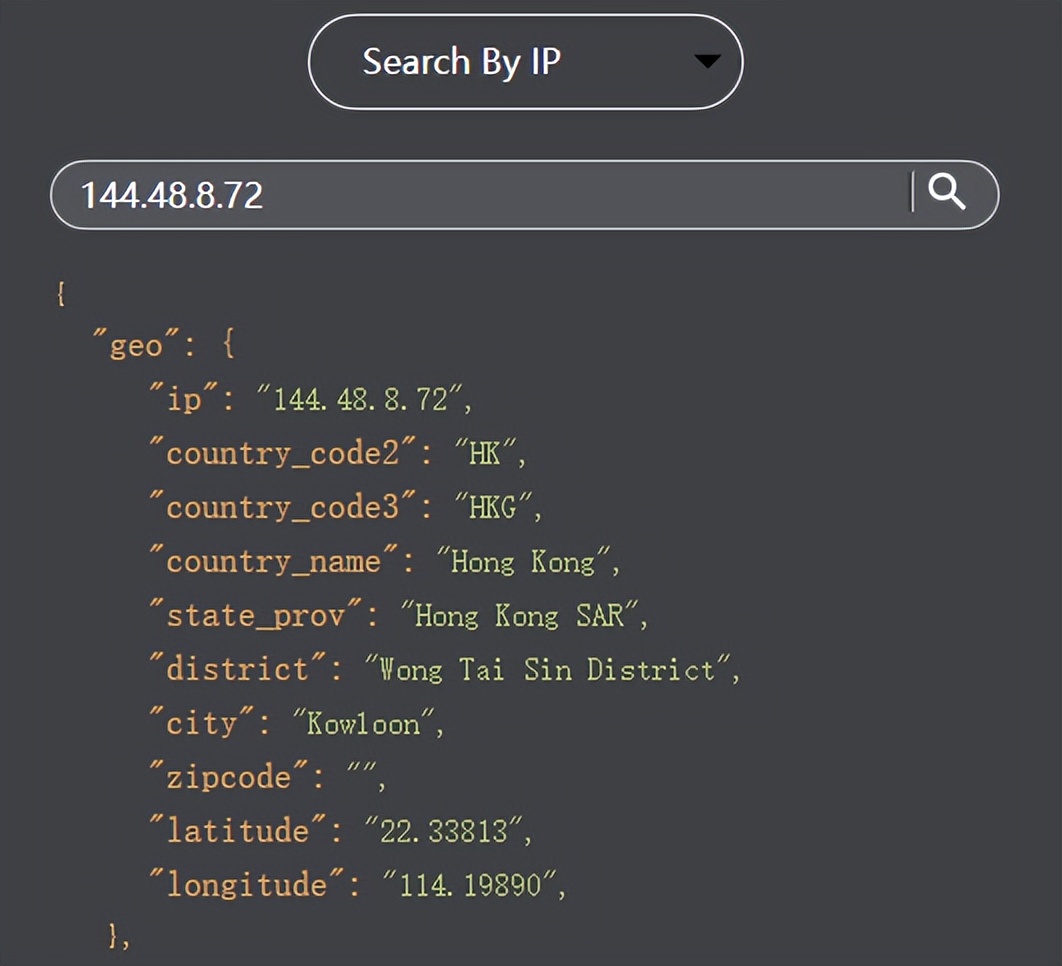This screenshot has width=1062, height=966.
Task: Click the "country_code2" key
Action: 283,454
